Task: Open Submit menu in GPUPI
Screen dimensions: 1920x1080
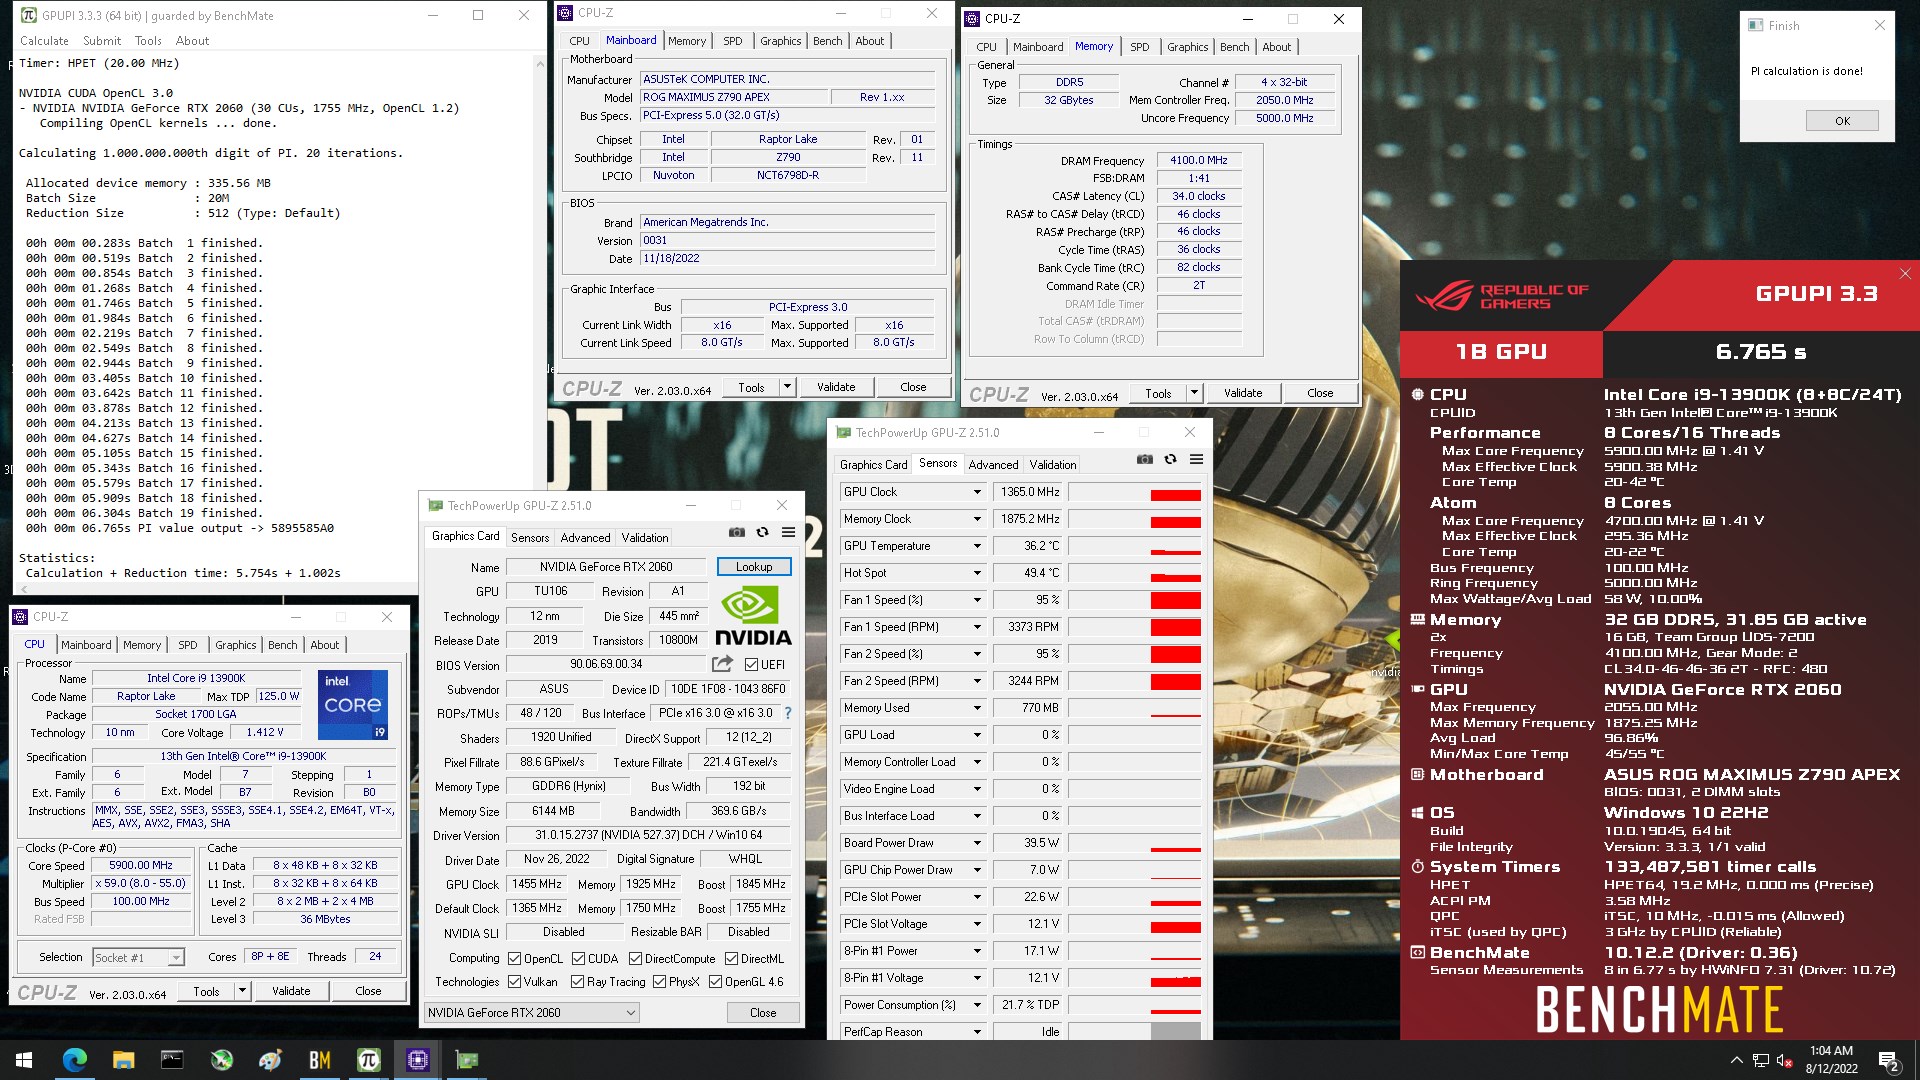Action: click(102, 41)
